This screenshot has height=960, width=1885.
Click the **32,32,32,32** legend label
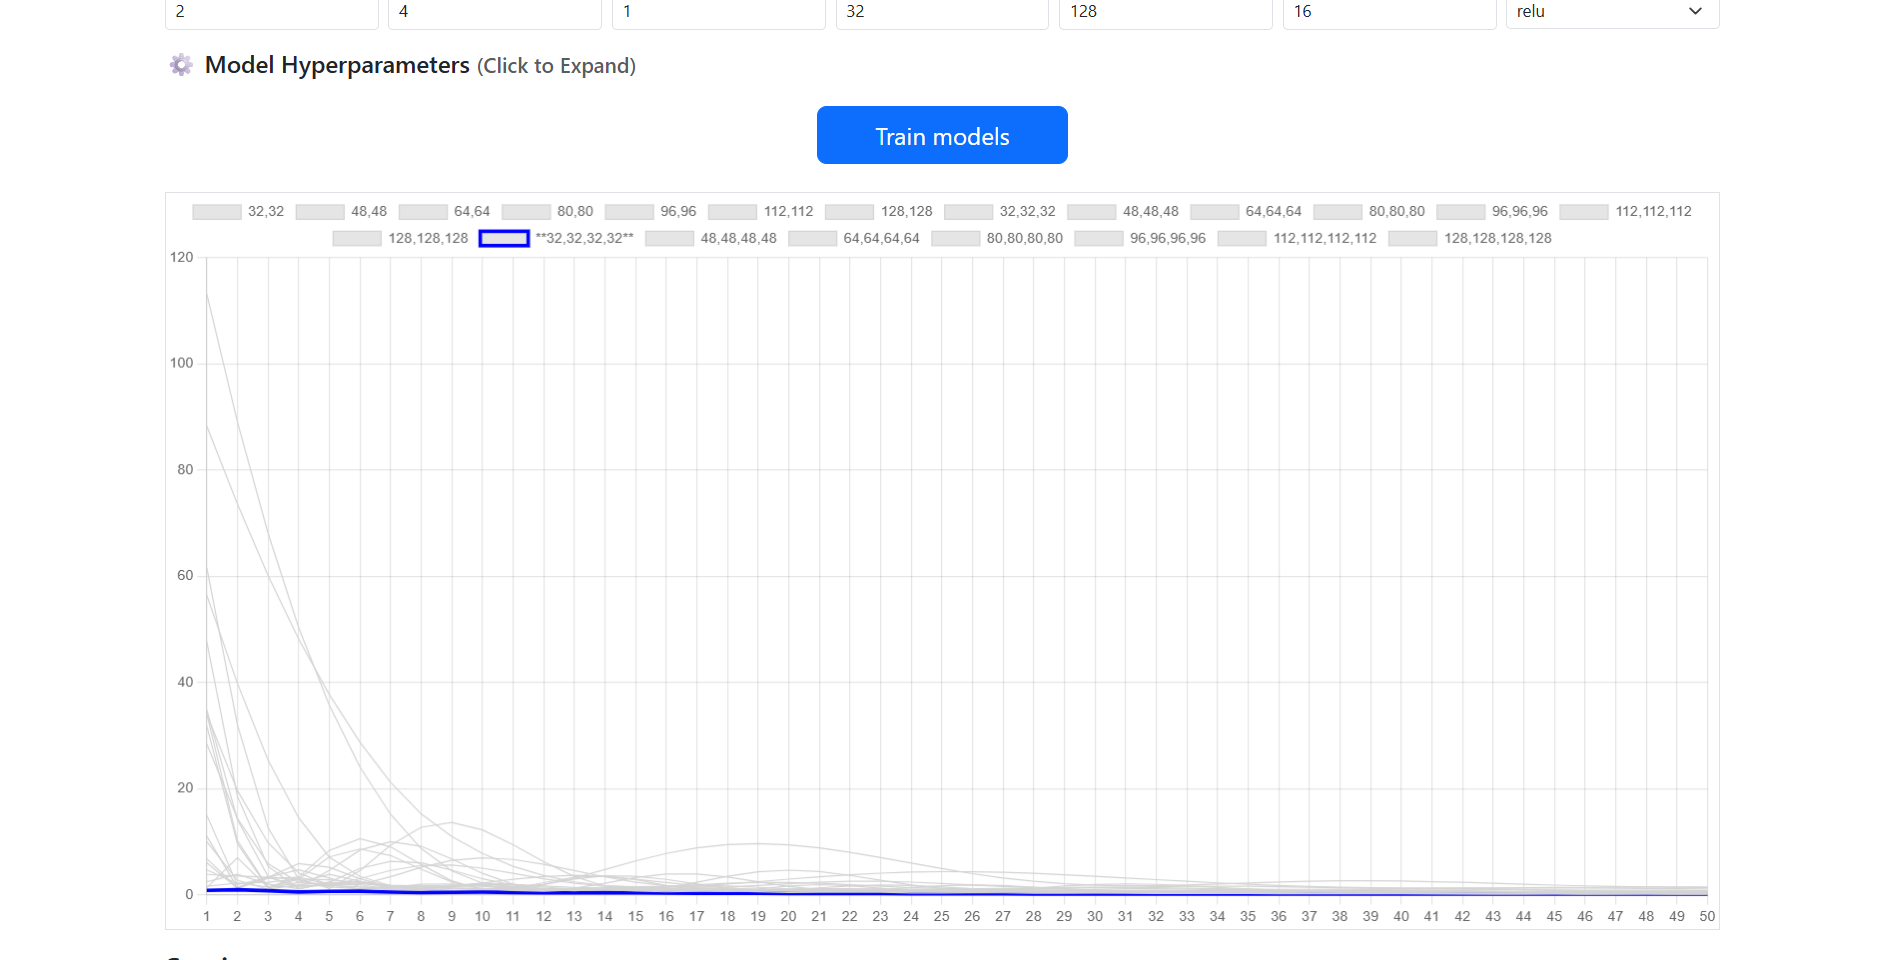click(584, 239)
